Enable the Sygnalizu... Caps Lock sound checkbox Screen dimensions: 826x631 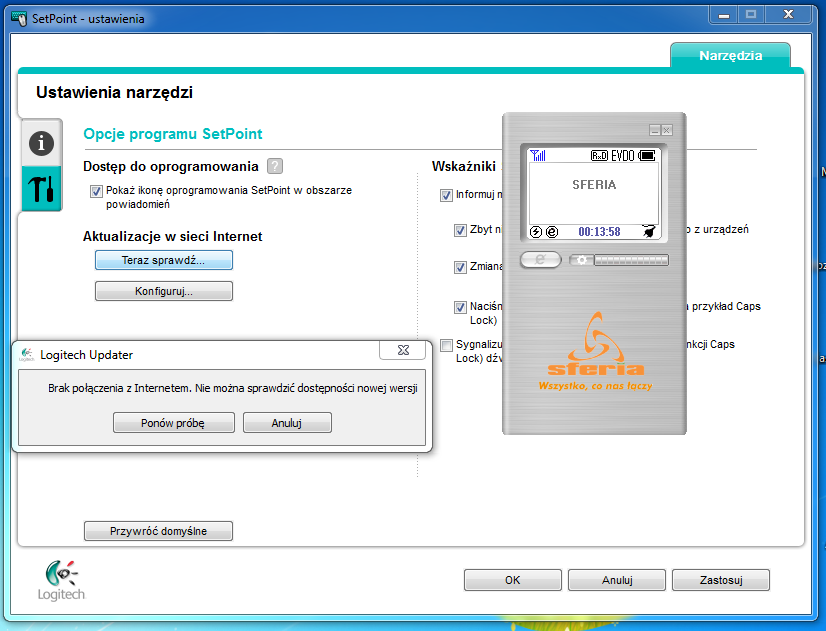pos(446,345)
